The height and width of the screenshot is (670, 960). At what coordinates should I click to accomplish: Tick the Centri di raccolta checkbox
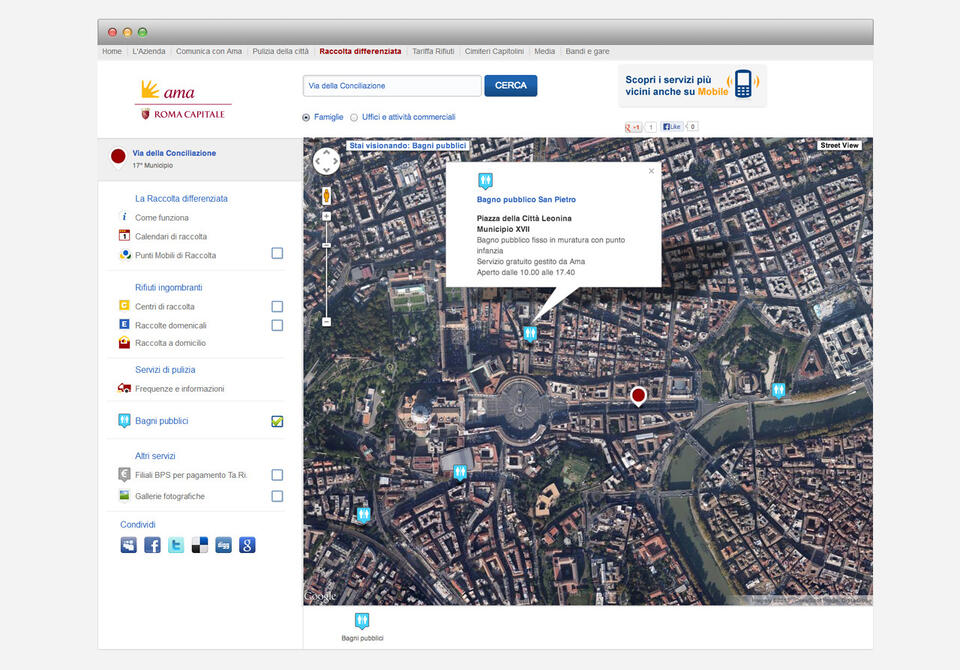(277, 306)
